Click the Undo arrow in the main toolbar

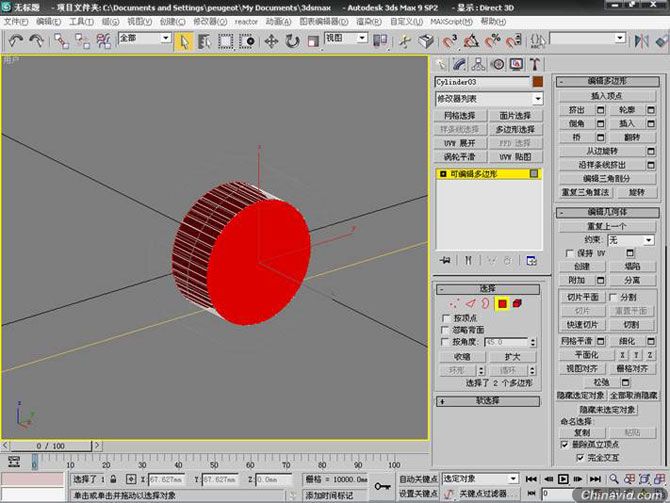[16, 41]
